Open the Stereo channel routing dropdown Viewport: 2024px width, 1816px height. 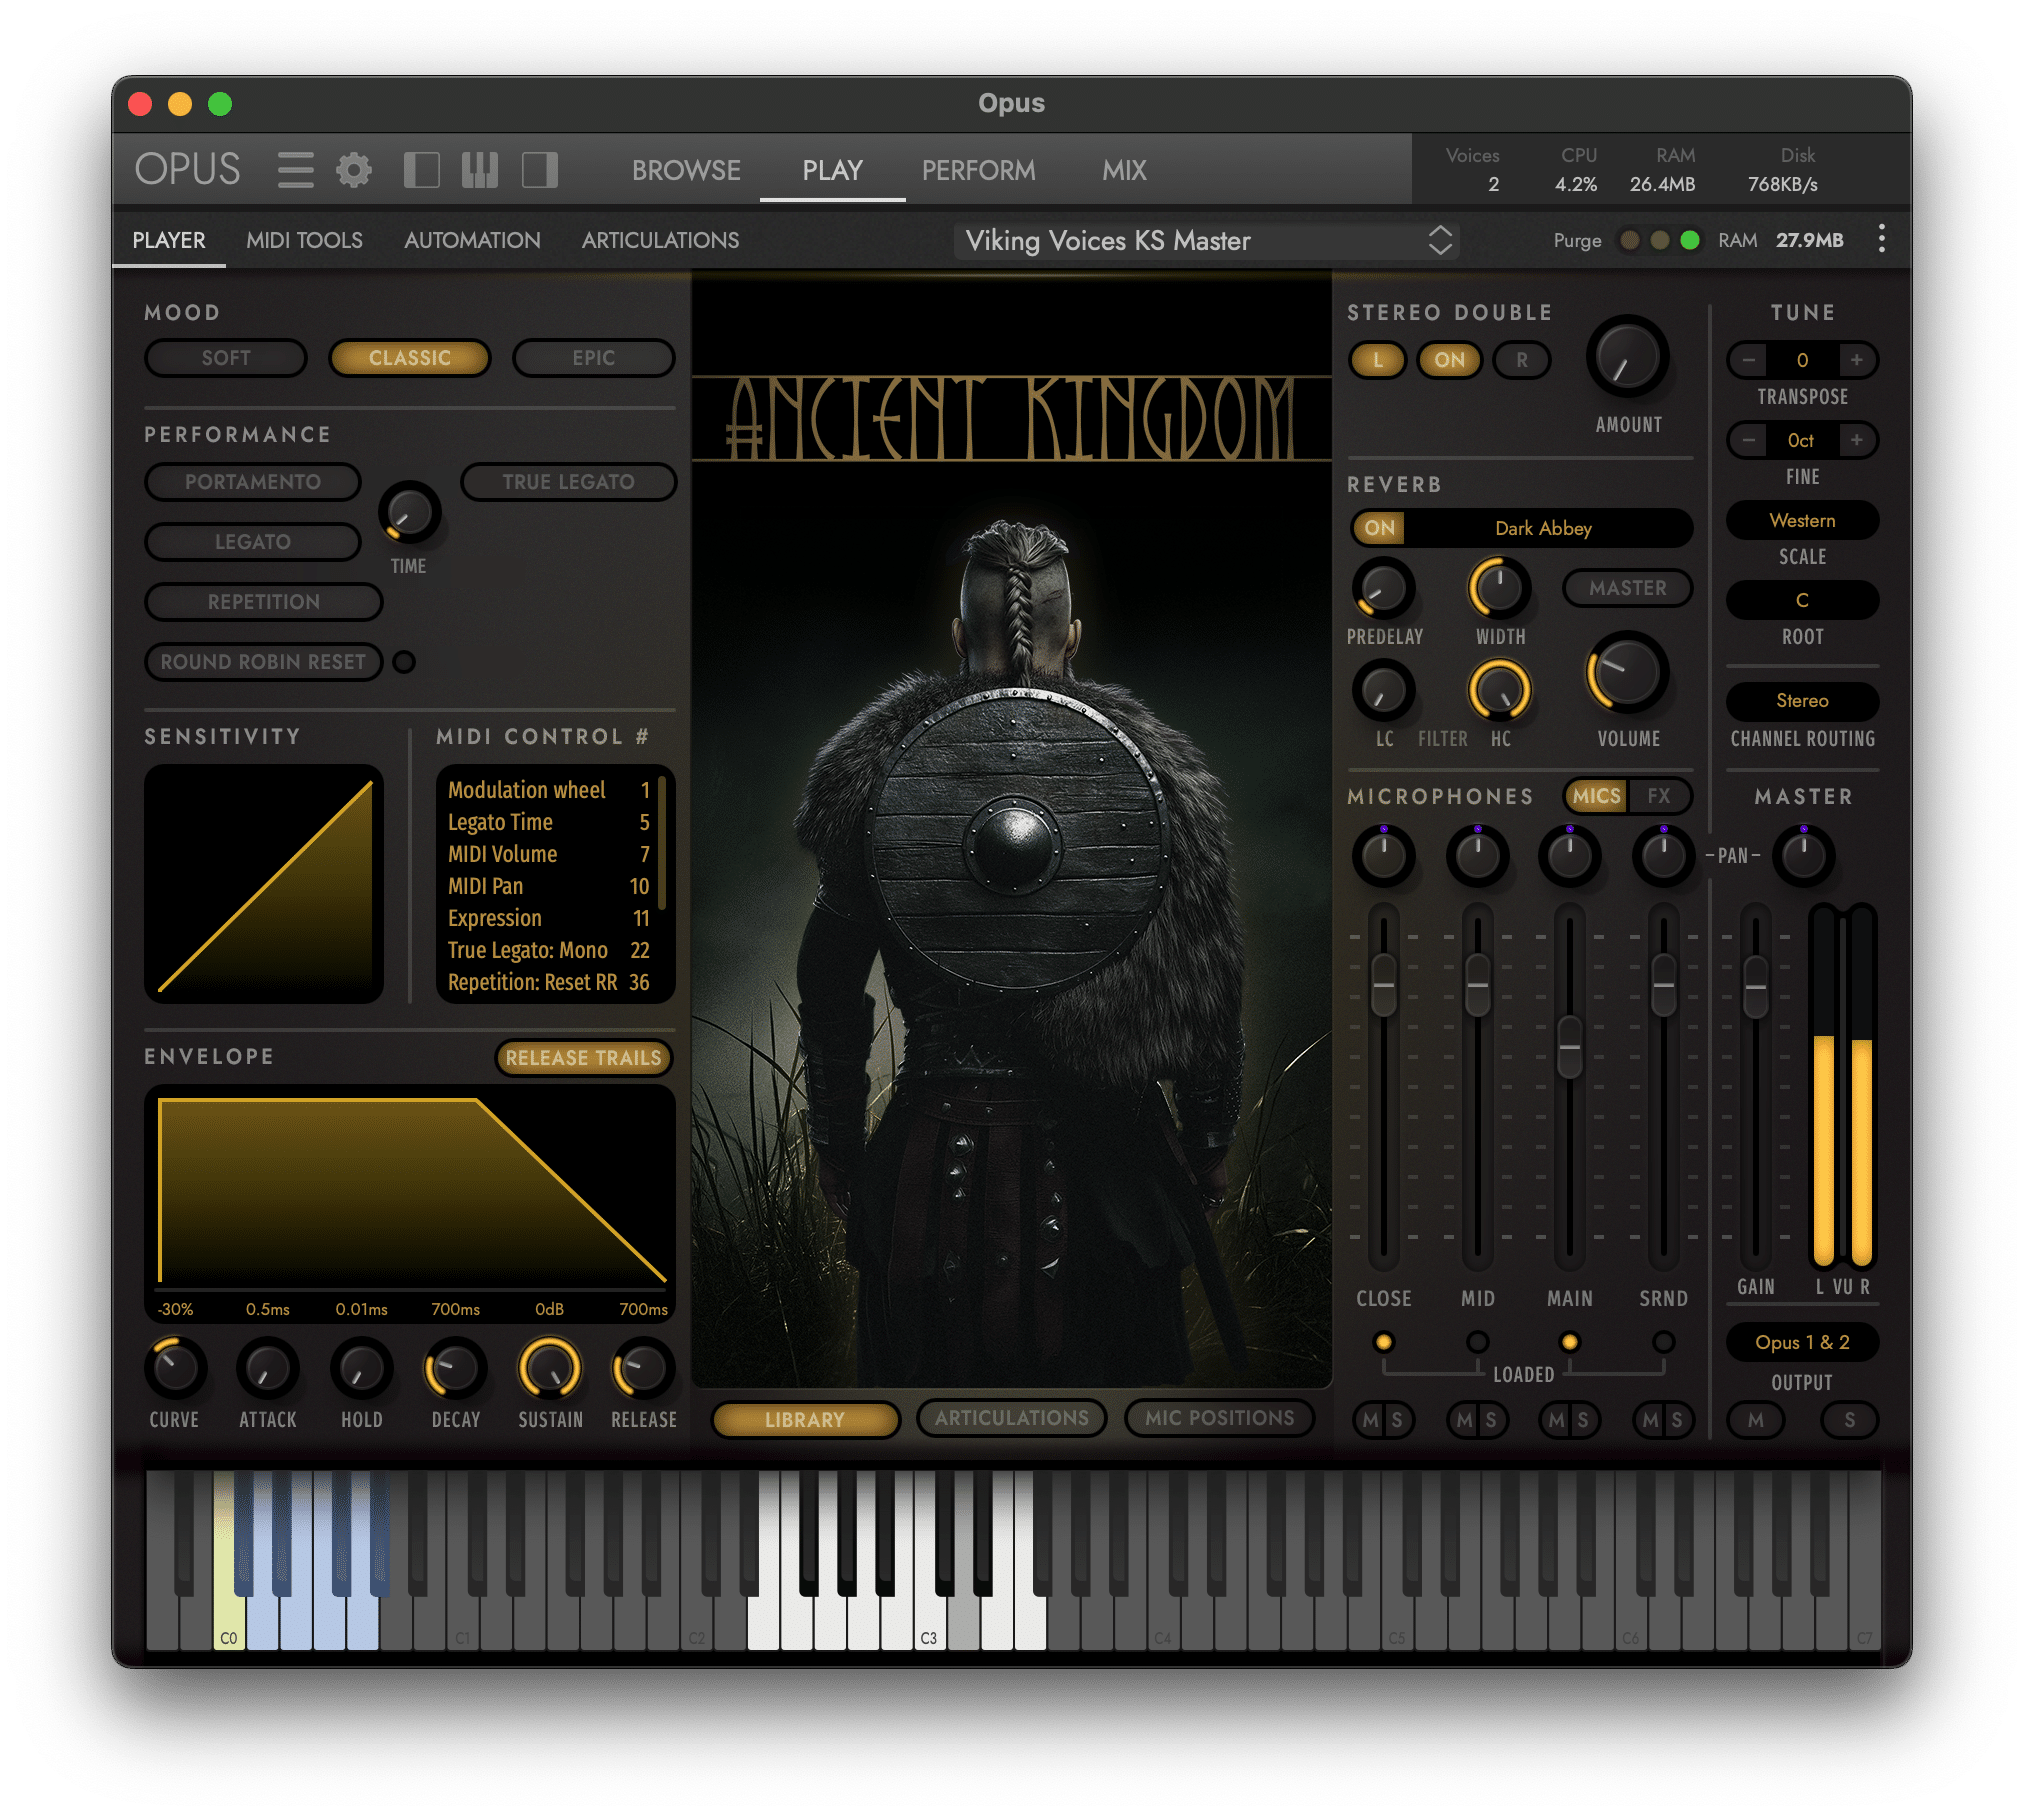(x=1802, y=701)
